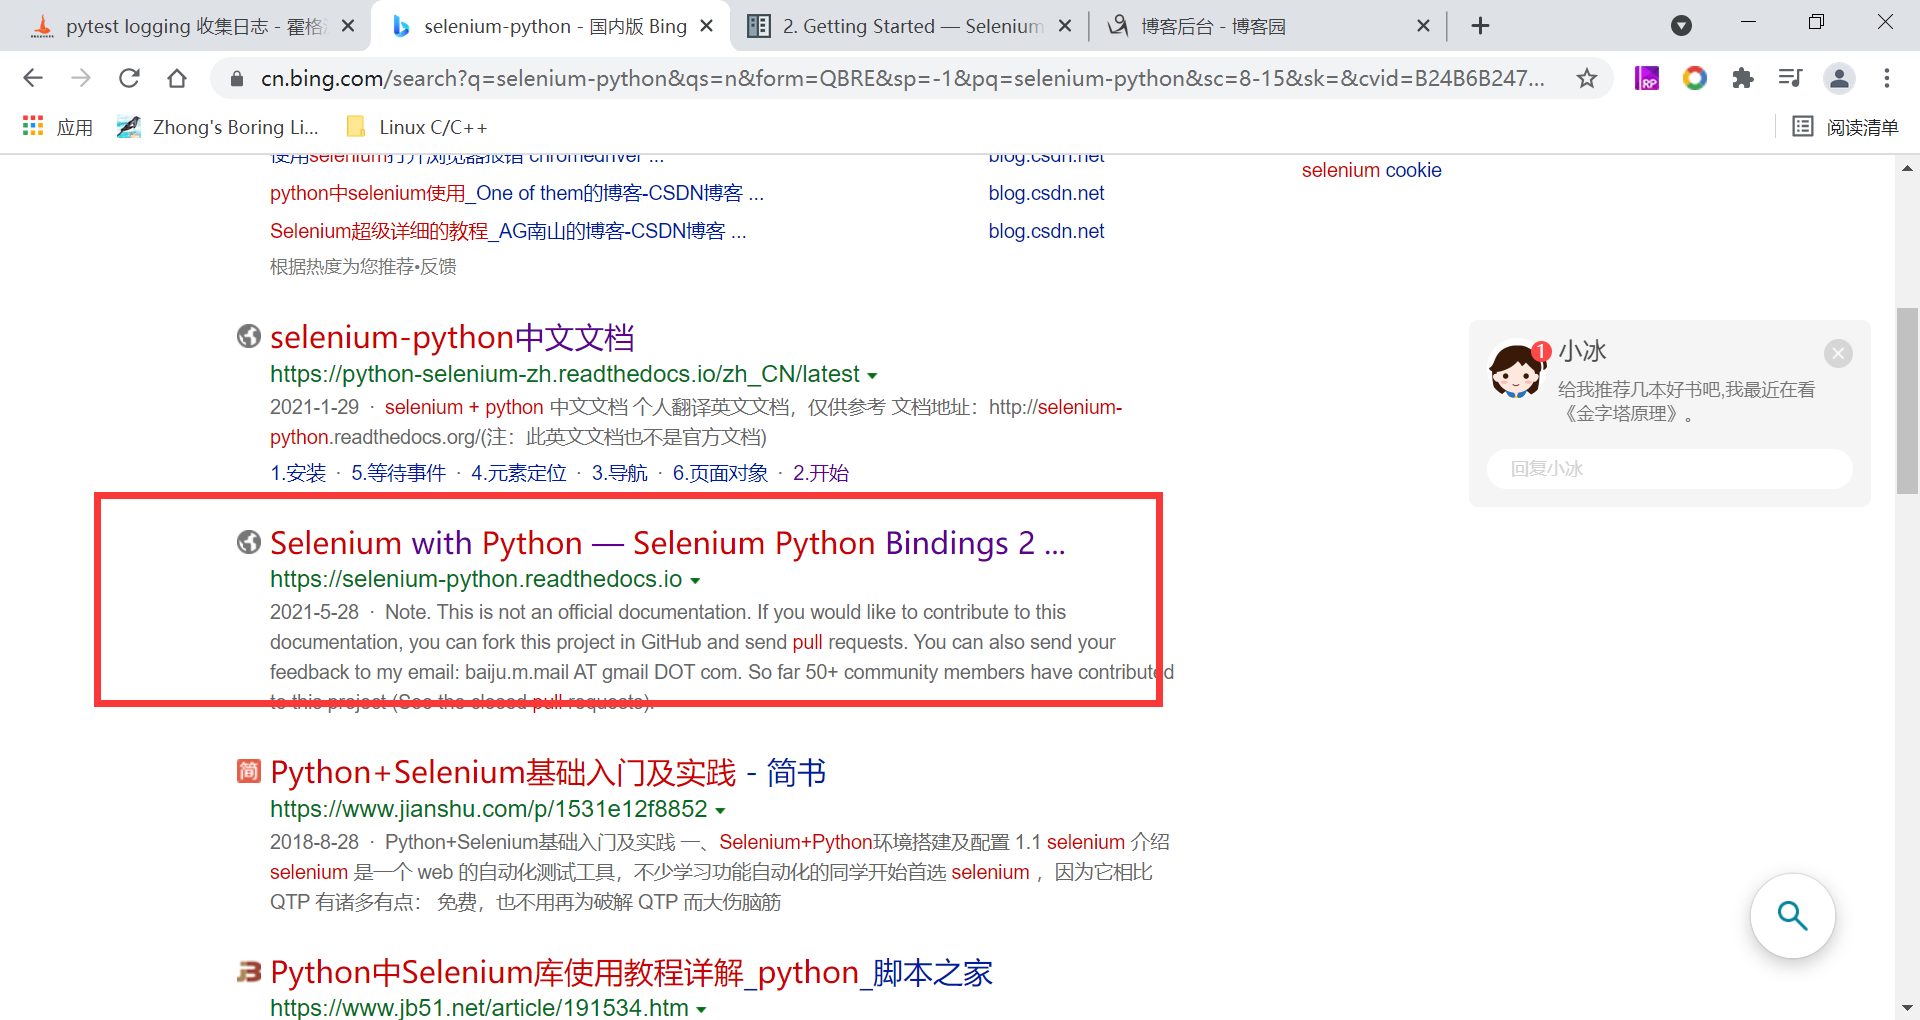
Task: Click the address bar URL
Action: tap(902, 78)
